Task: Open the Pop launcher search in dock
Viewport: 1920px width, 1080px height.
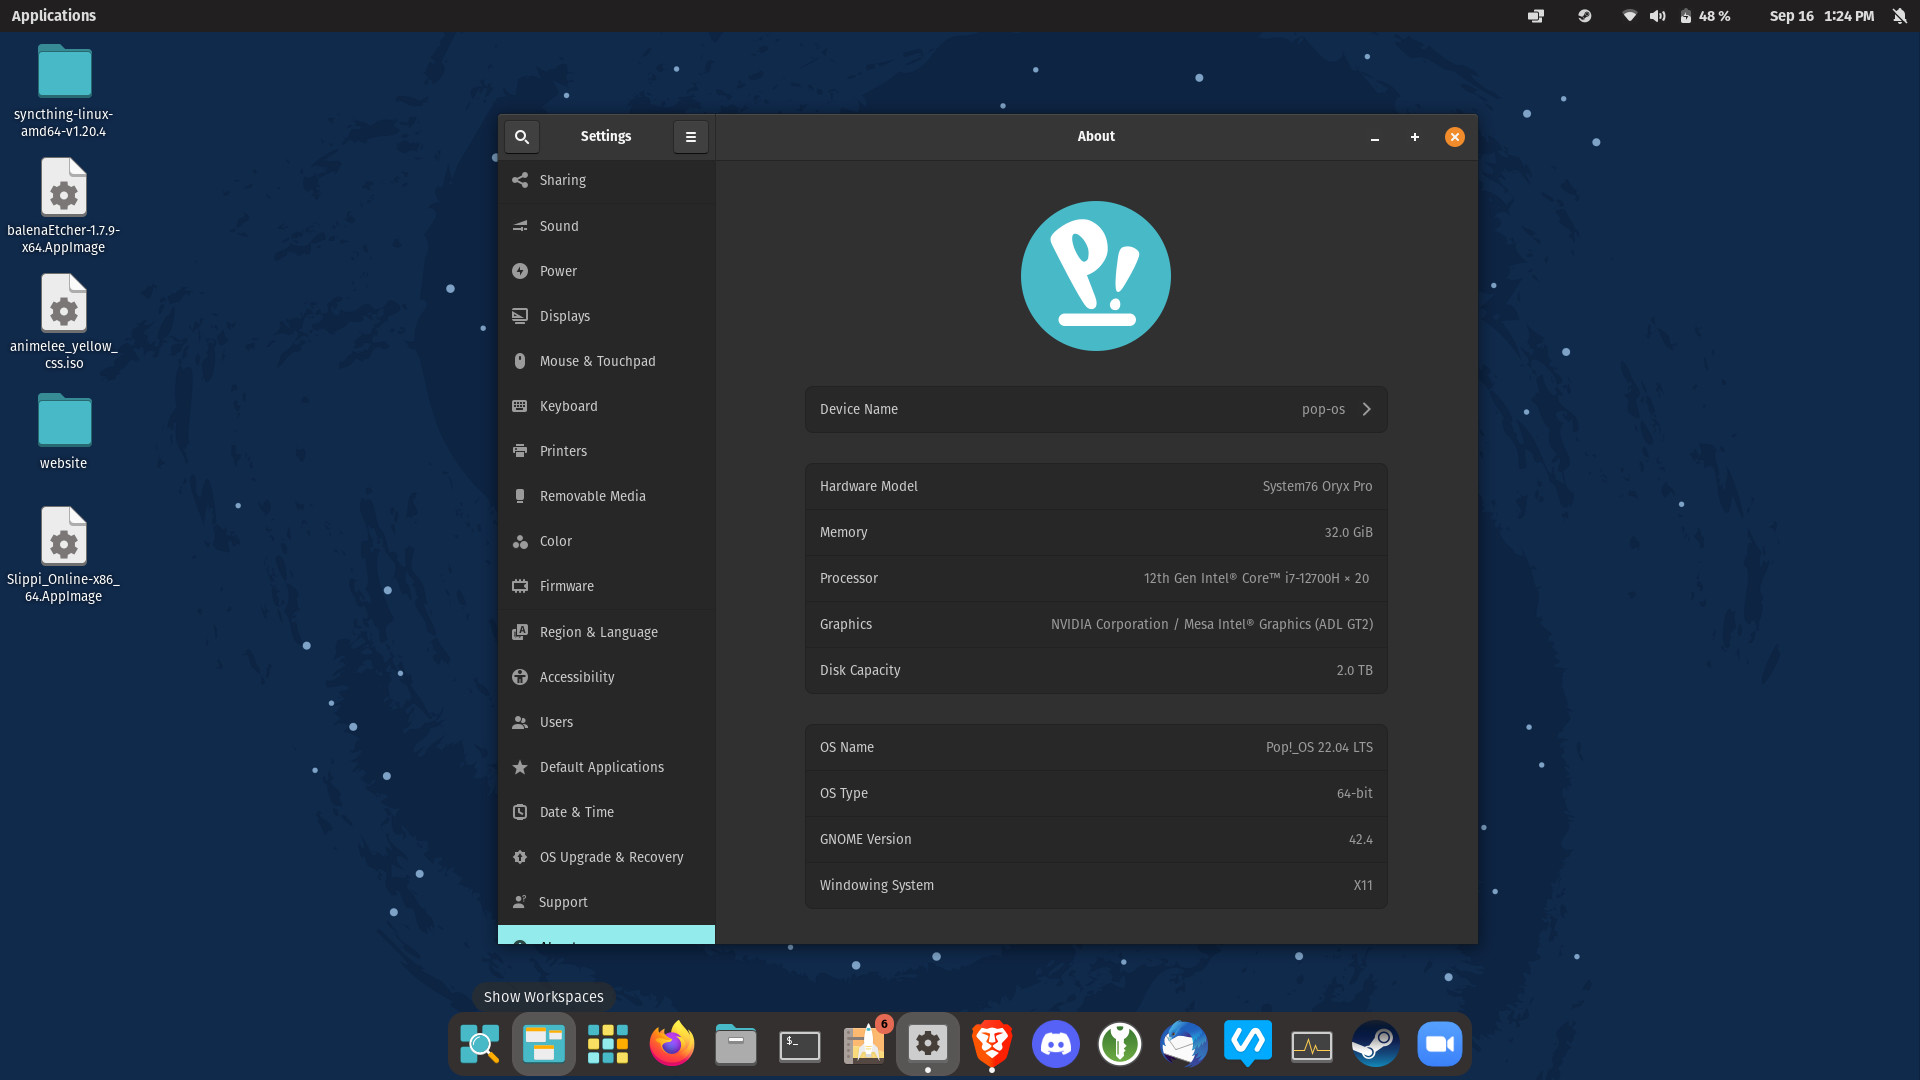Action: pyautogui.click(x=479, y=1044)
